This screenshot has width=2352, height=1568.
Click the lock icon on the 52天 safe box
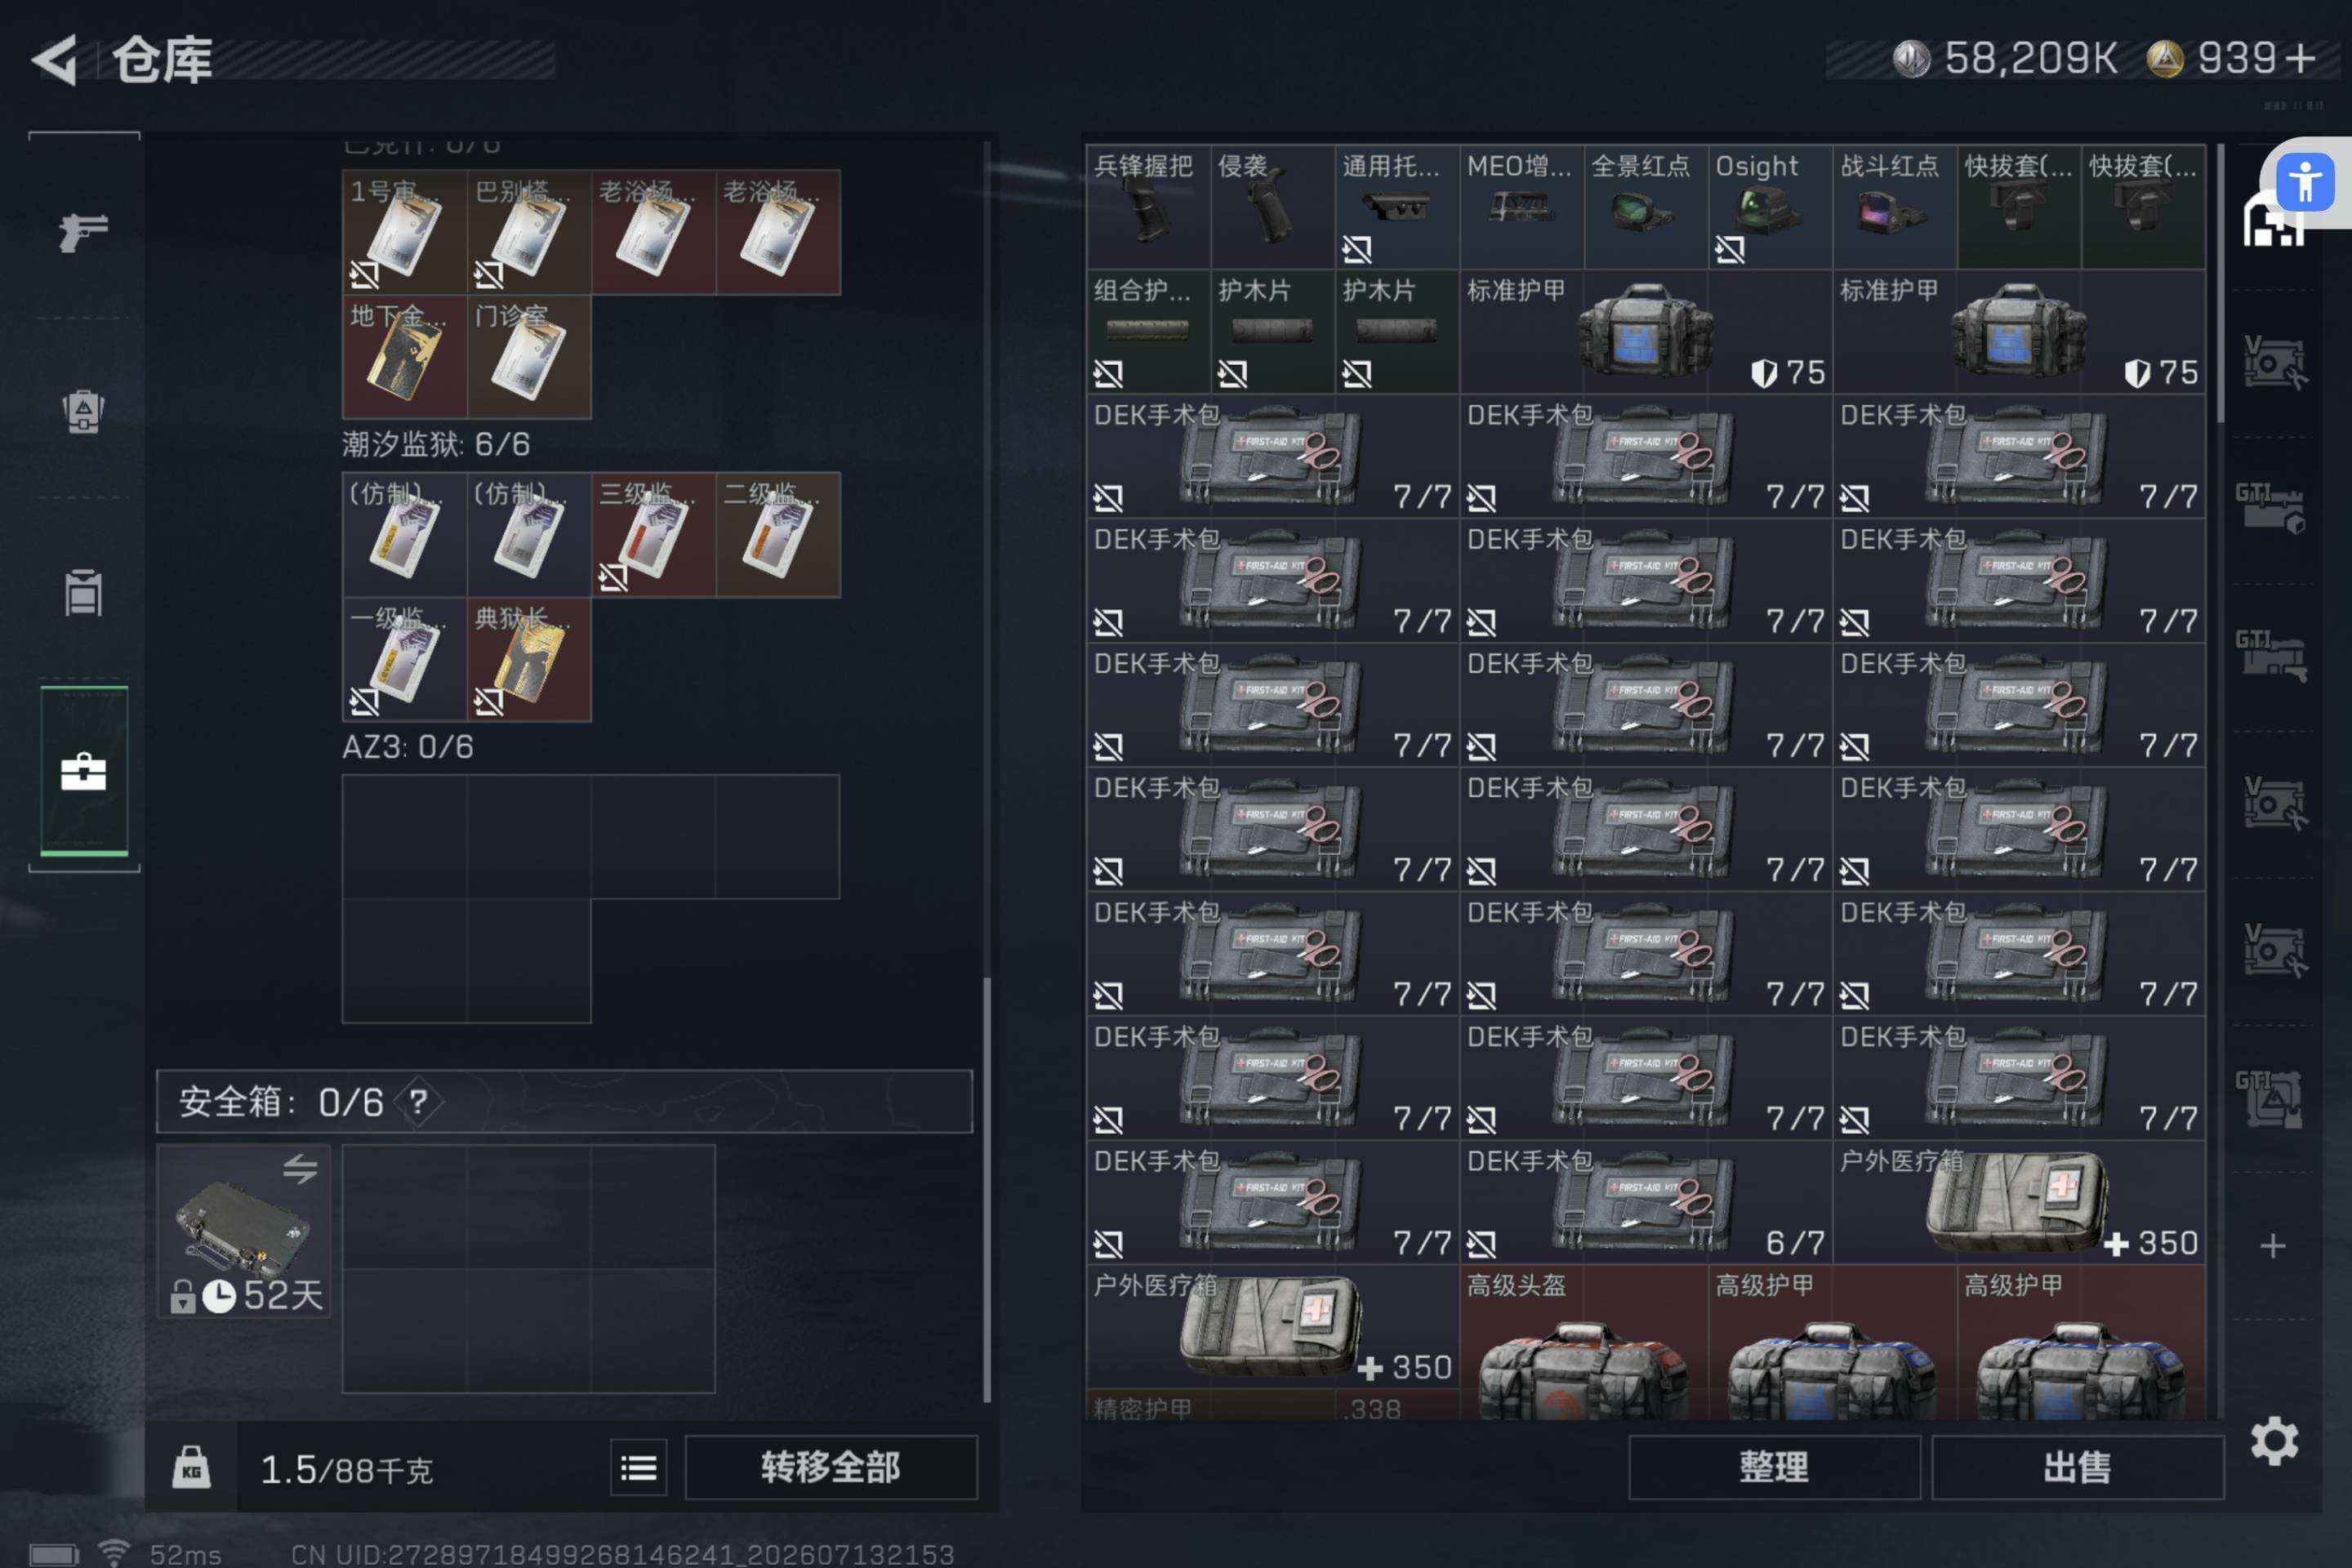coord(182,1296)
